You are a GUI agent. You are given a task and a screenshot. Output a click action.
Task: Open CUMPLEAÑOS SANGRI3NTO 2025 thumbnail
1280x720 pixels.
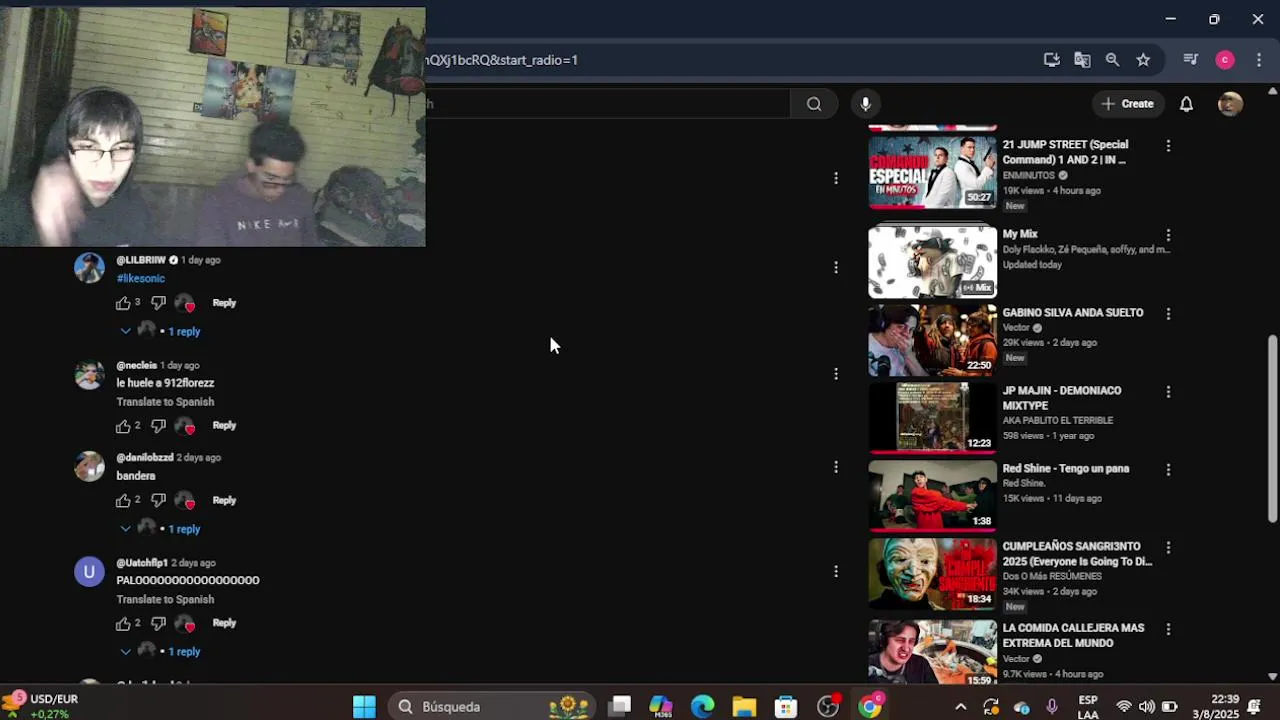point(932,574)
